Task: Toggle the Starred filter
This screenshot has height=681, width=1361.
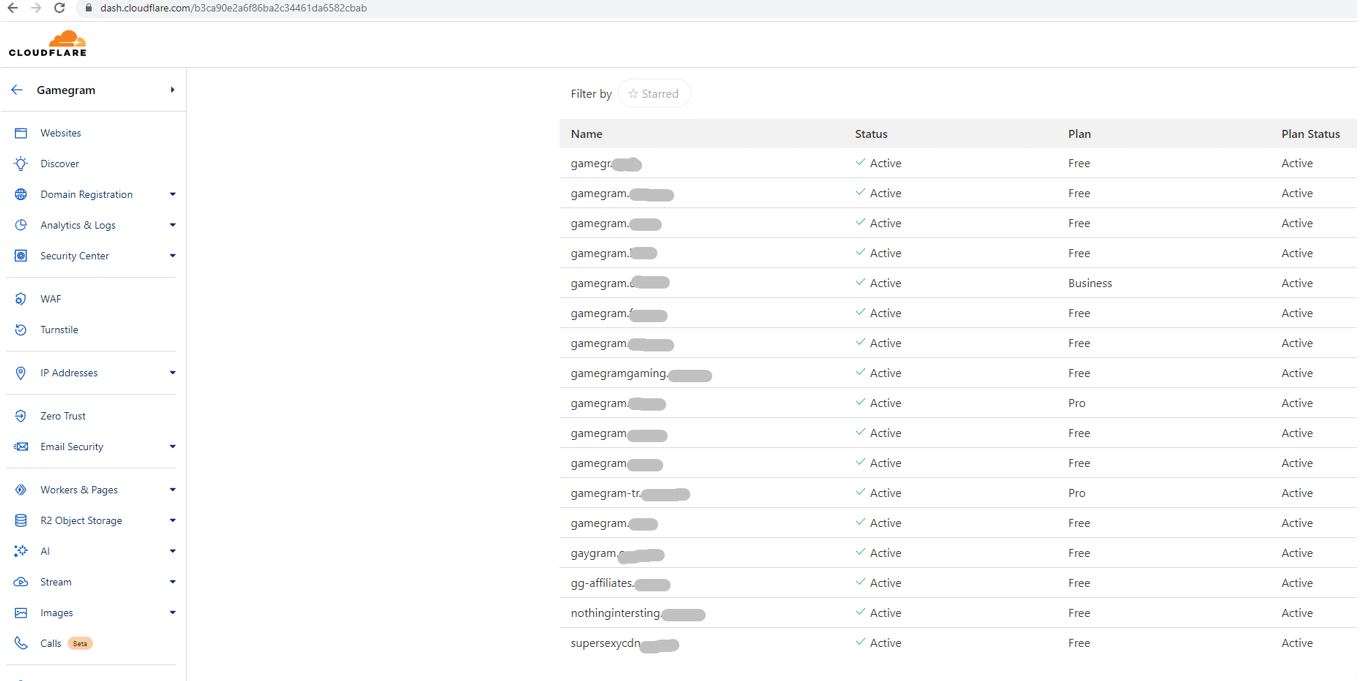Action: pos(654,94)
